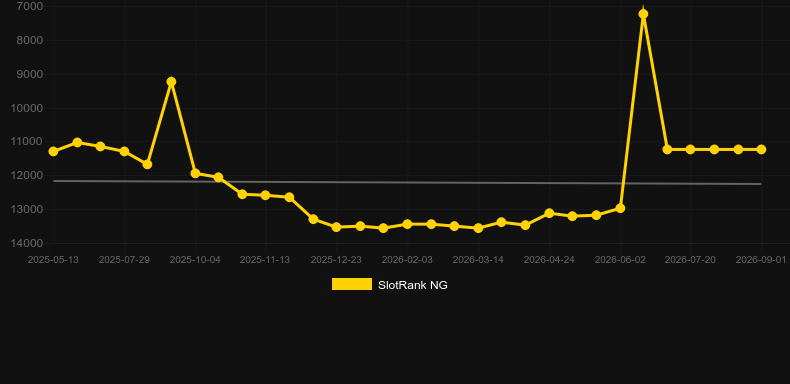Image resolution: width=790 pixels, height=384 pixels.
Task: Click the data point for 2026-07-20
Action: pos(691,150)
